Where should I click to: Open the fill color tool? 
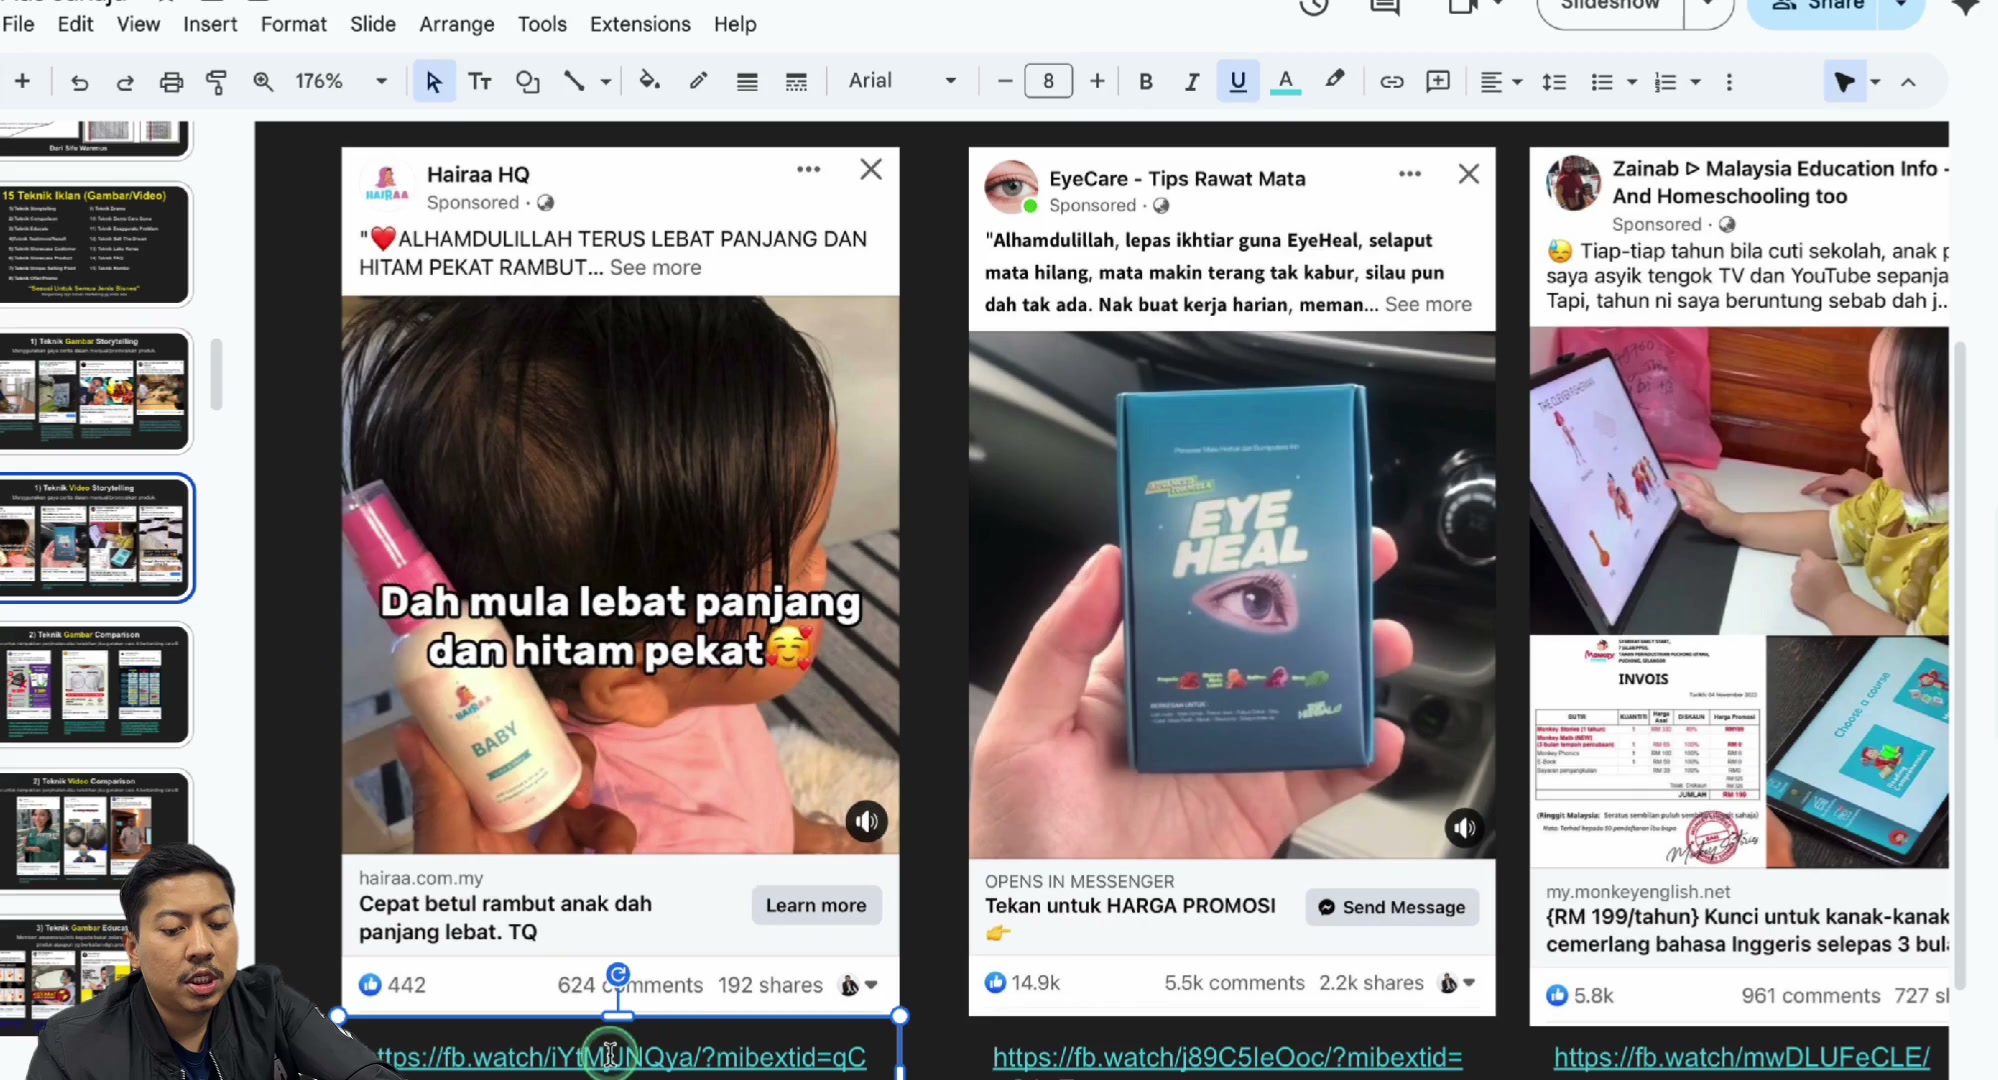point(649,82)
